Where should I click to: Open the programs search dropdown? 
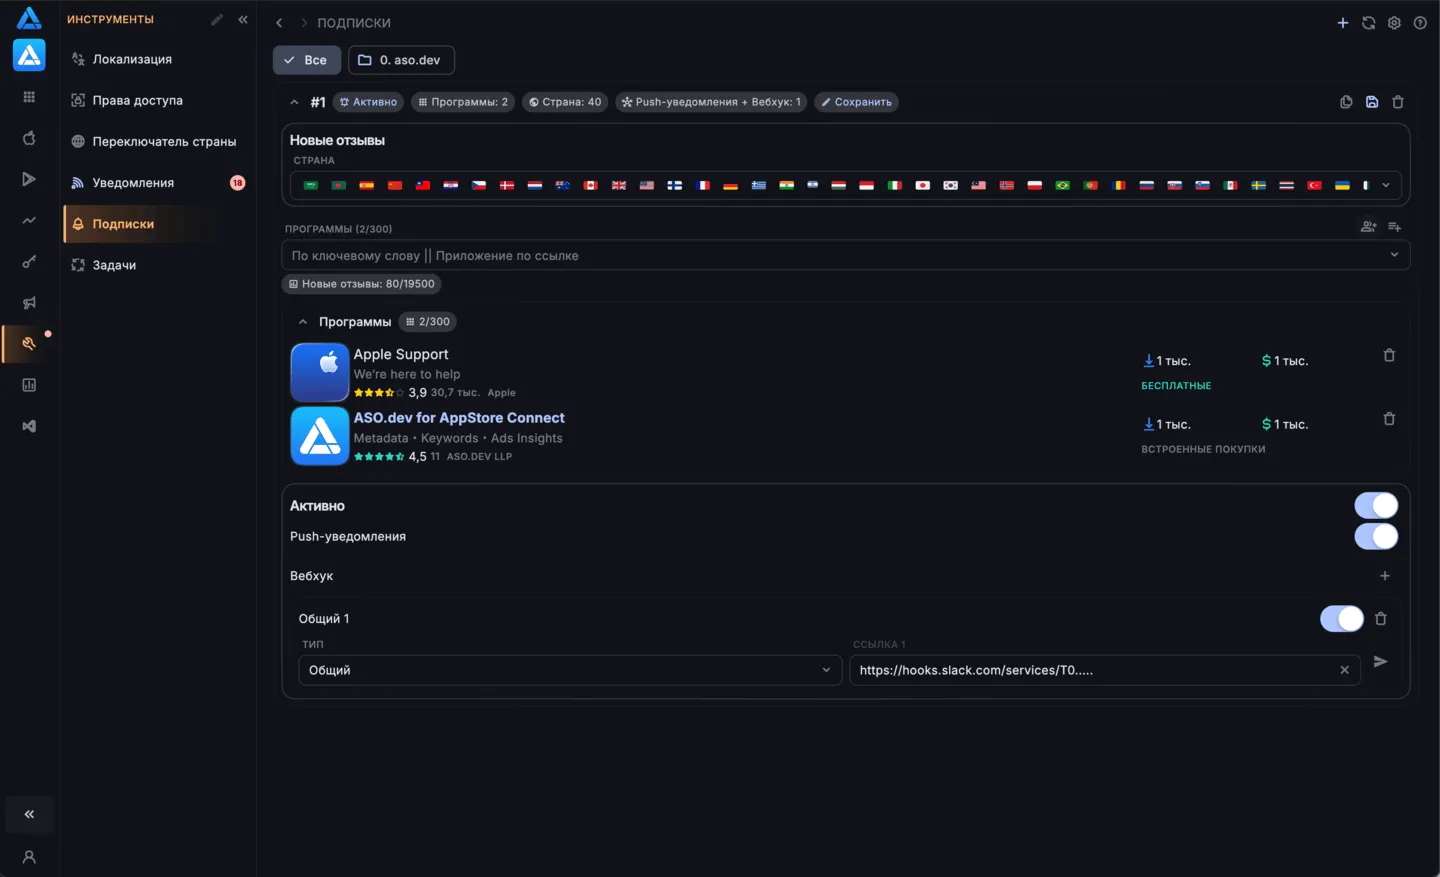pyautogui.click(x=1394, y=255)
